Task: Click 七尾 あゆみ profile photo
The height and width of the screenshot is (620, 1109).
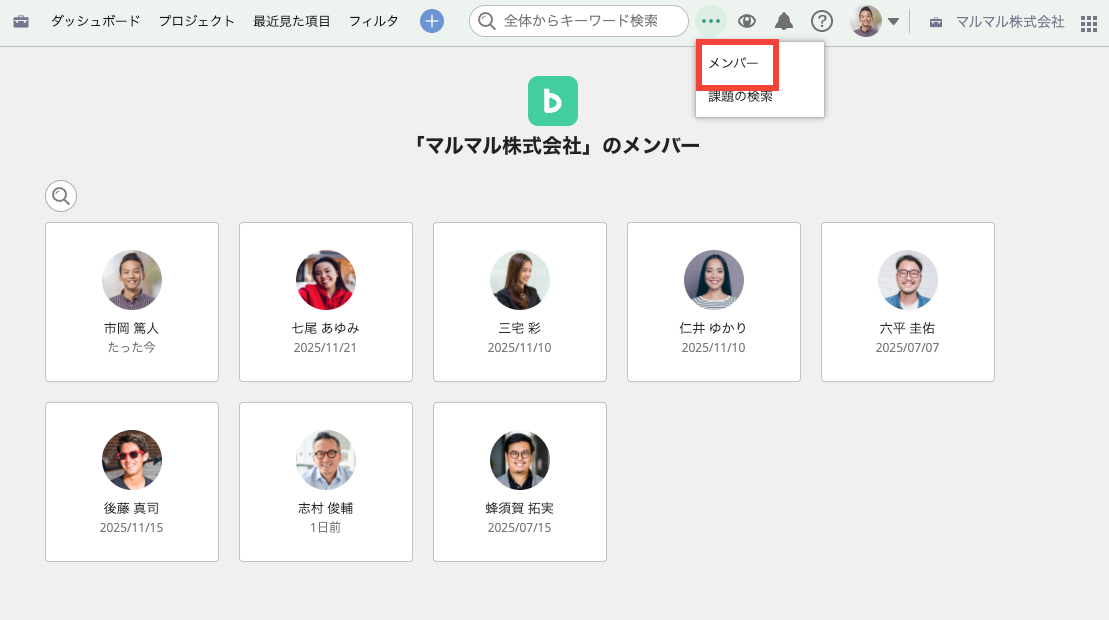Action: click(325, 280)
